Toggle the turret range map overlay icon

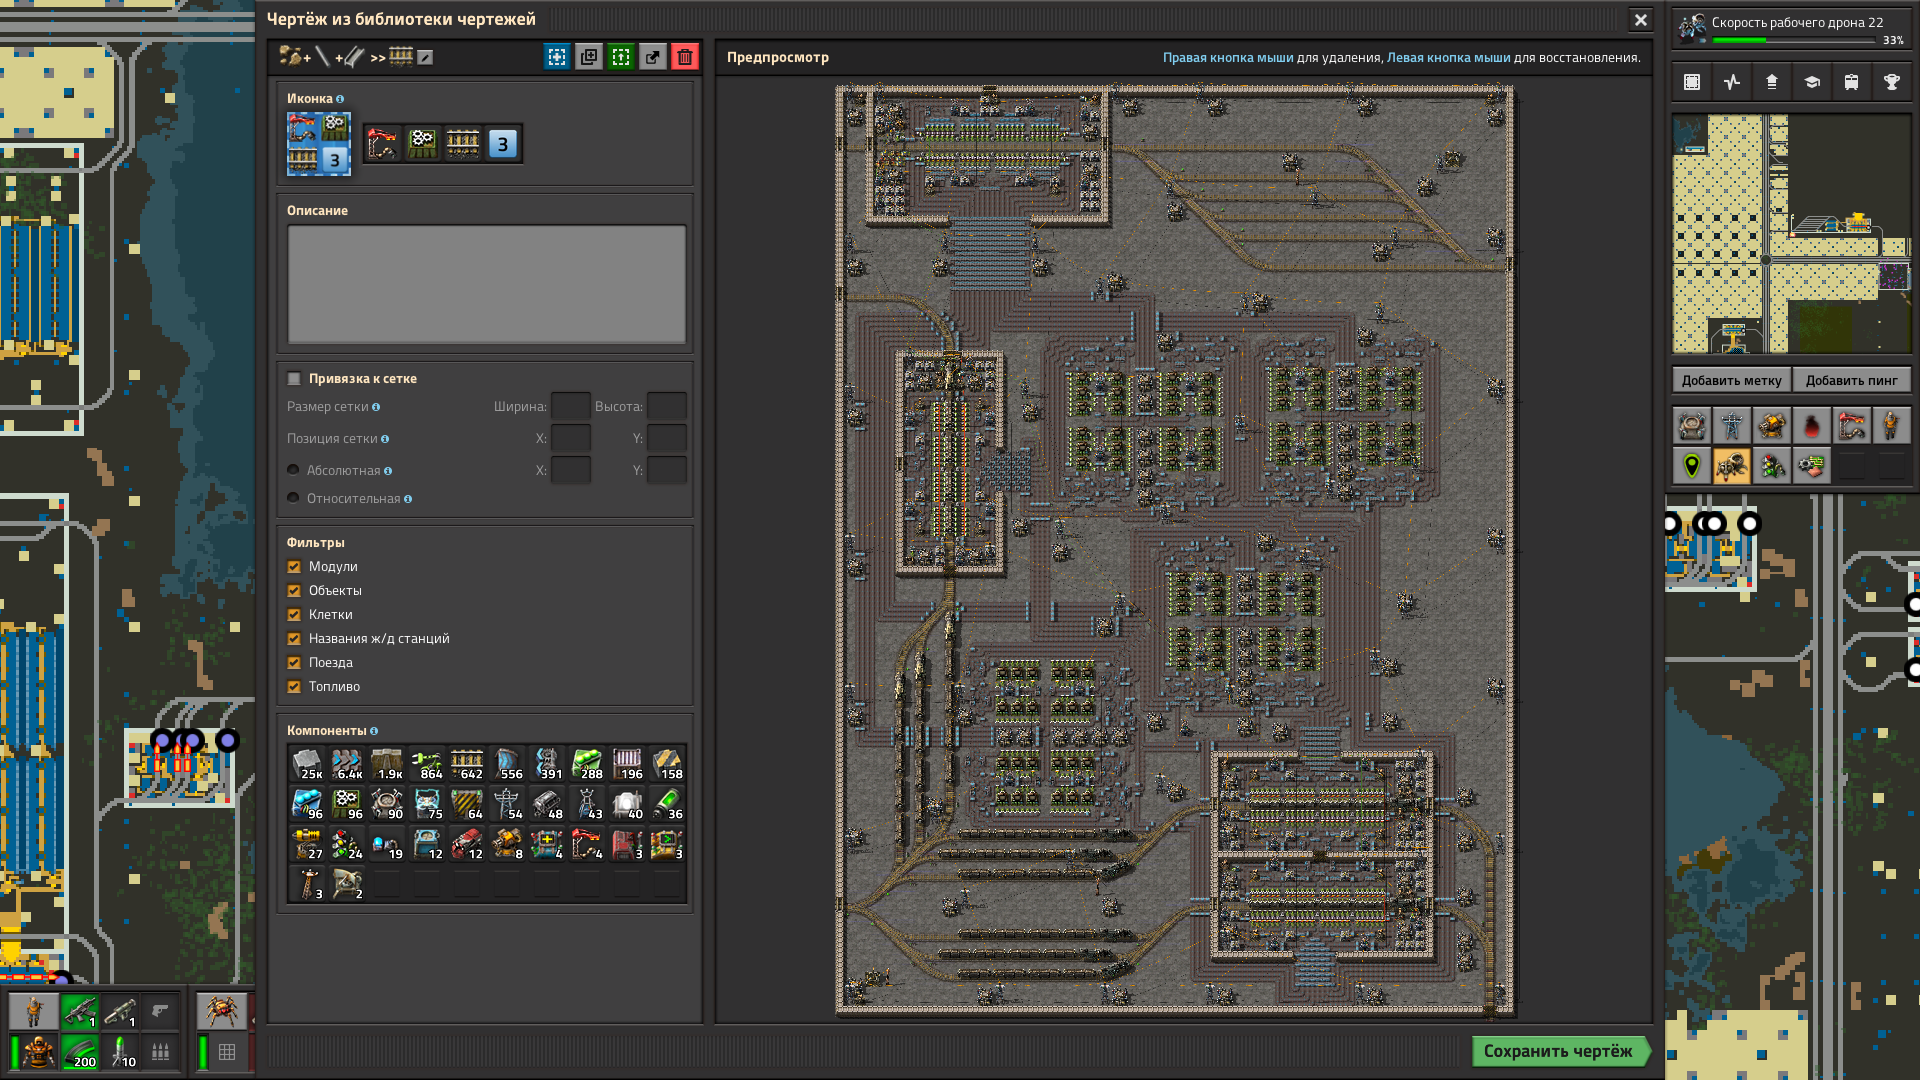pyautogui.click(x=1772, y=426)
